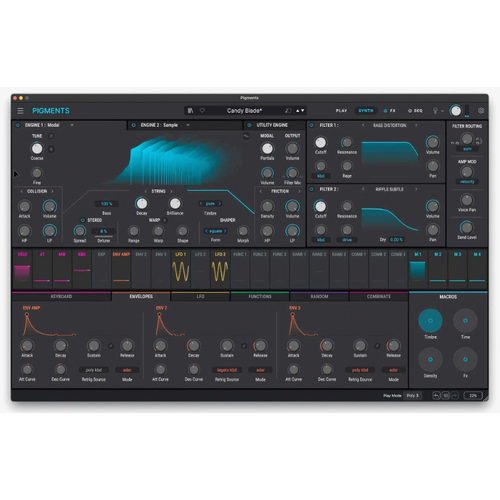Click previous arrow beside FRICTION
Image resolution: width=500 pixels, height=500 pixels.
(x=261, y=191)
